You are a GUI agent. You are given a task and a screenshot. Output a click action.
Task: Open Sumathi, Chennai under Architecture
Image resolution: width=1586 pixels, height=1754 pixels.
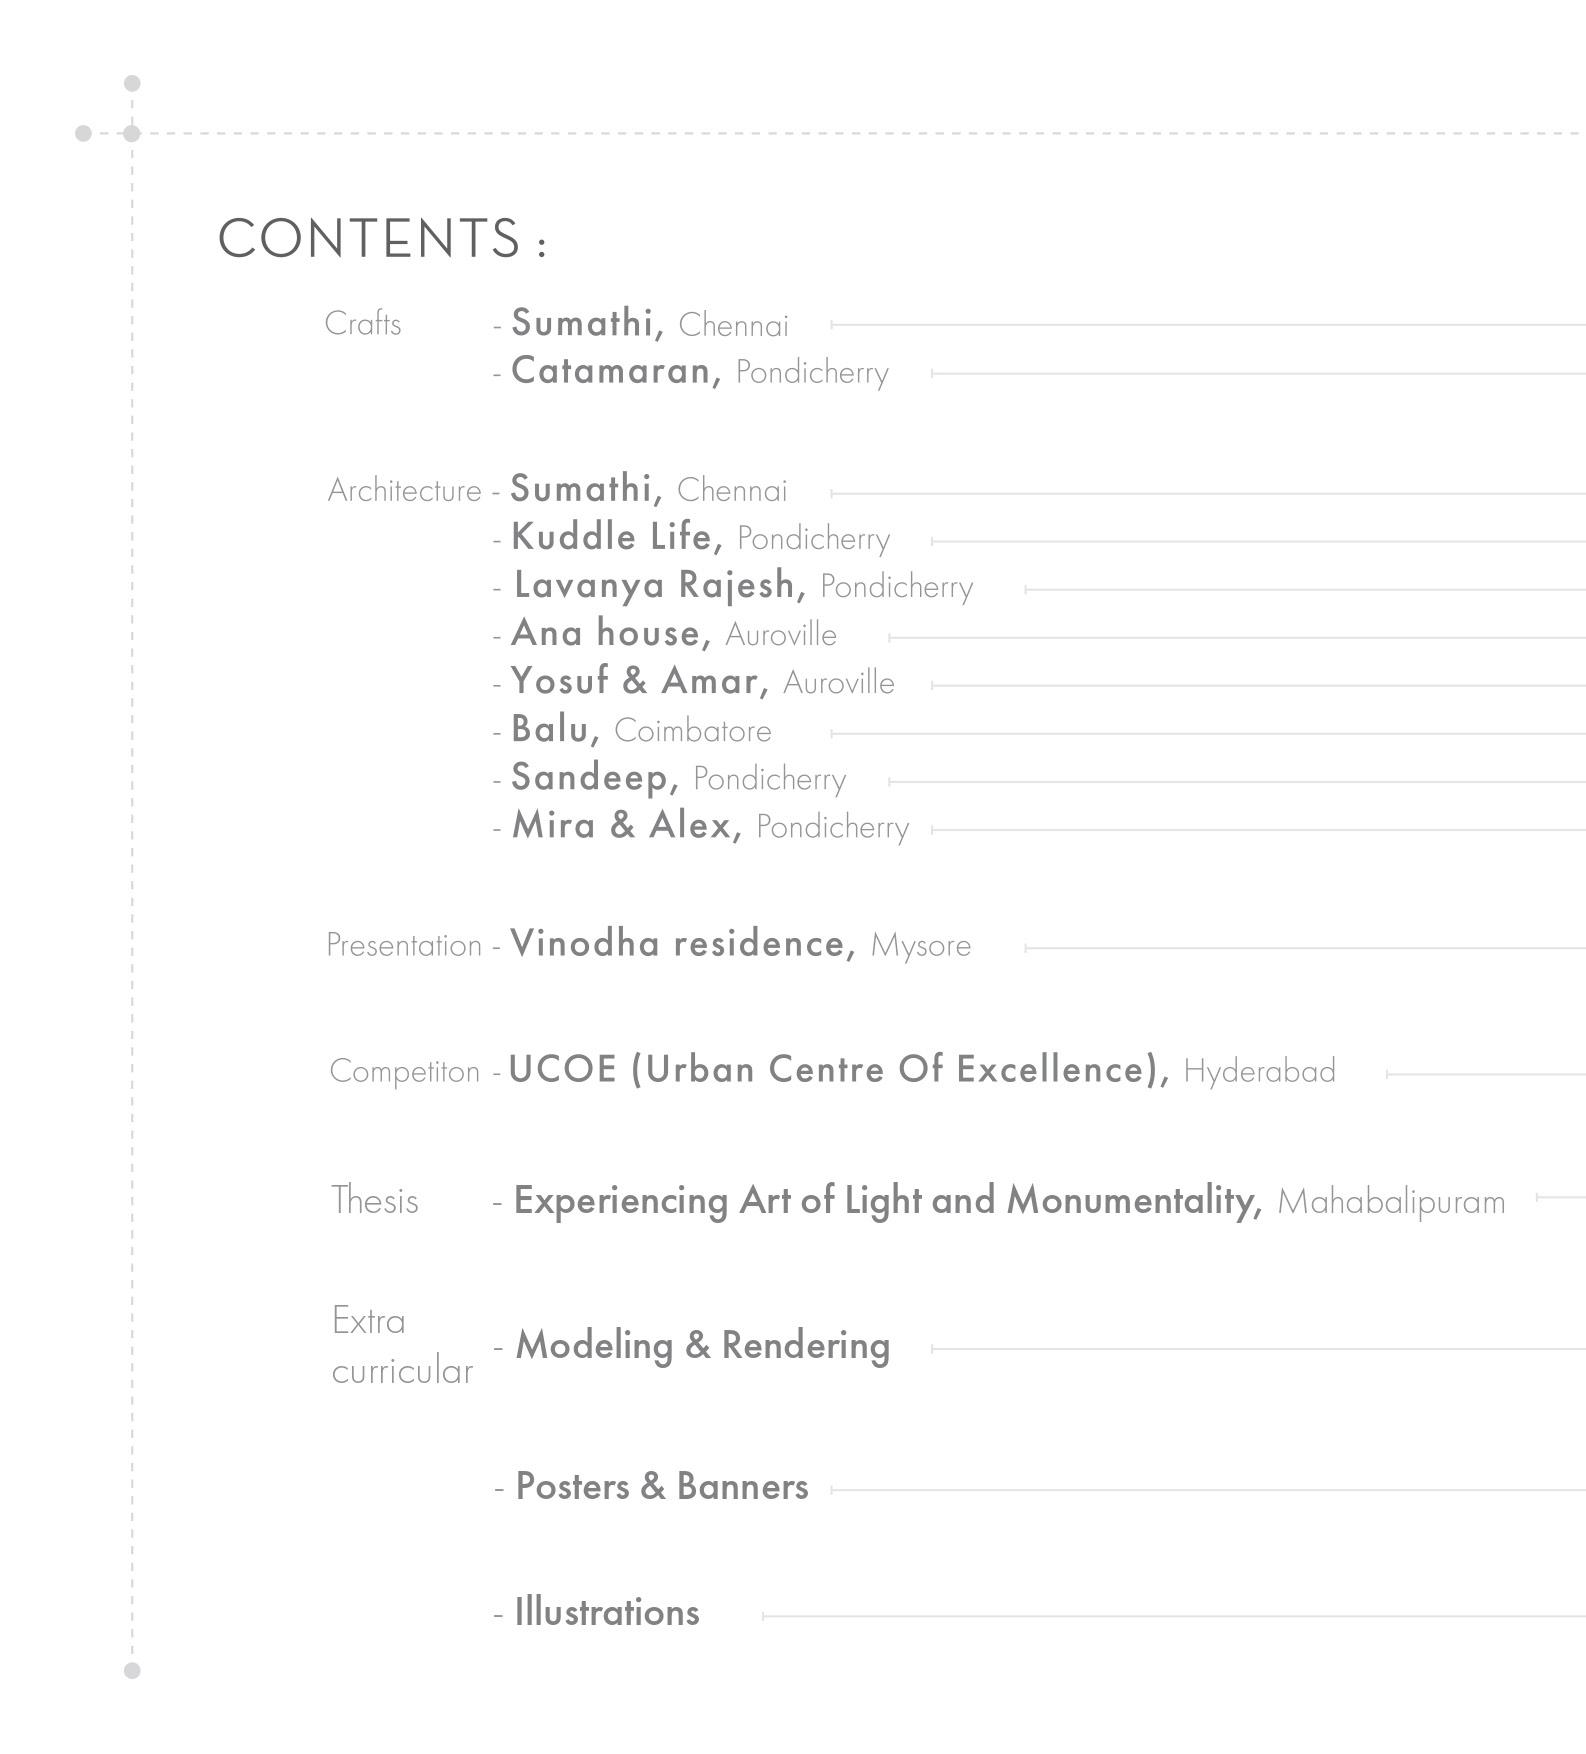649,490
